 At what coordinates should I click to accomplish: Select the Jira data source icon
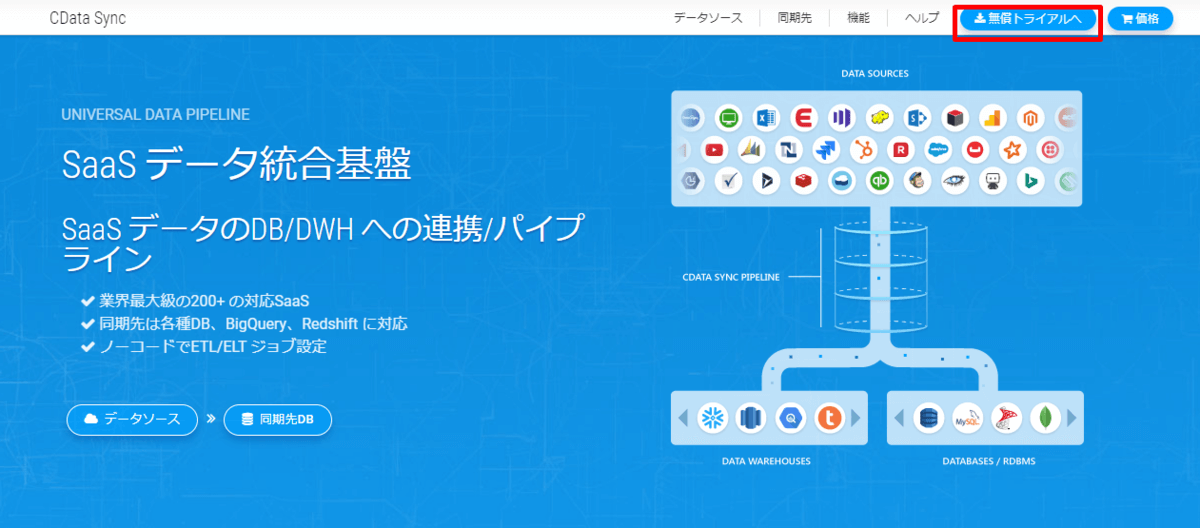pos(826,150)
